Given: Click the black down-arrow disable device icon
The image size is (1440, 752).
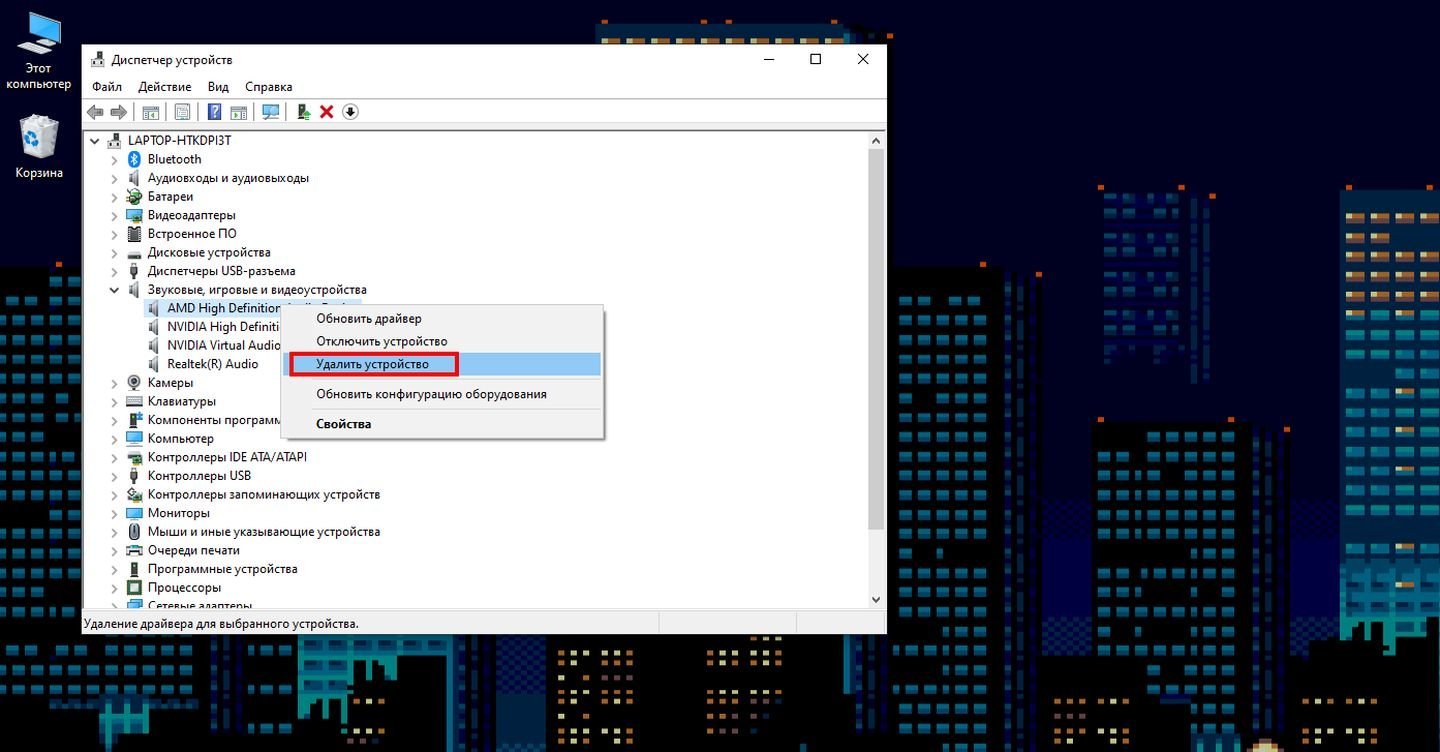Looking at the screenshot, I should [350, 112].
